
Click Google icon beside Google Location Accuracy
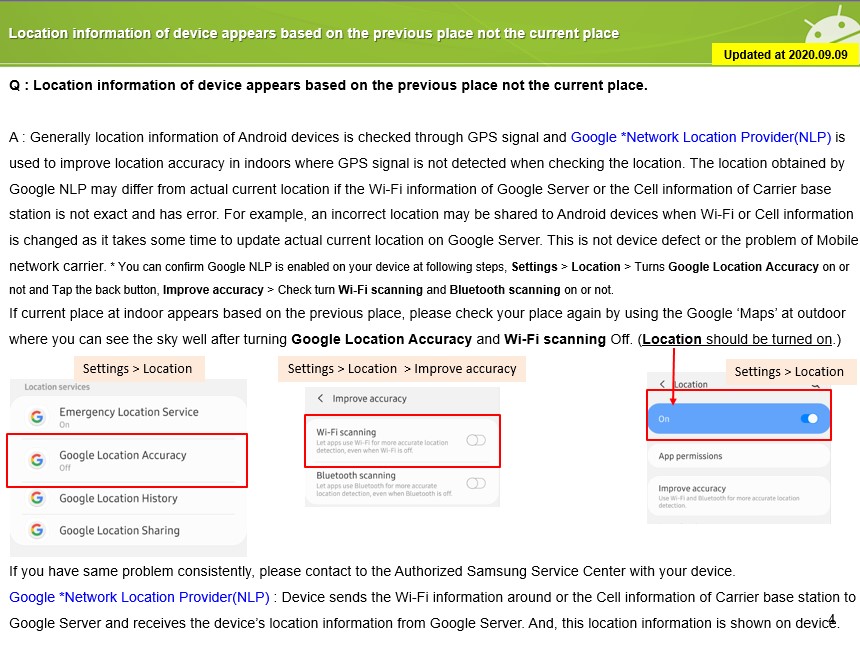coord(37,460)
